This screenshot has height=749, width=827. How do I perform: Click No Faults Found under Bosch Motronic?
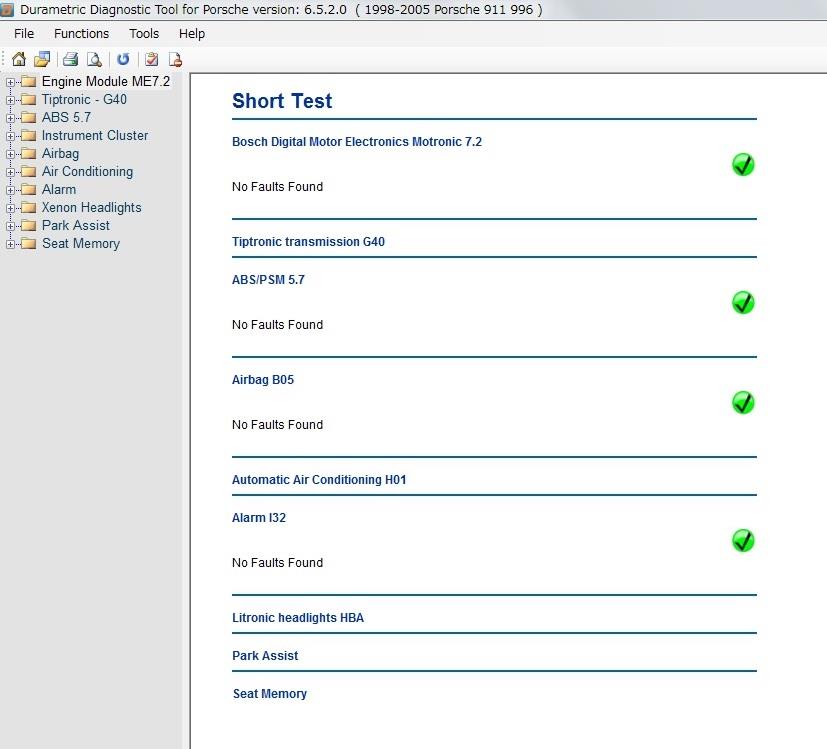277,187
